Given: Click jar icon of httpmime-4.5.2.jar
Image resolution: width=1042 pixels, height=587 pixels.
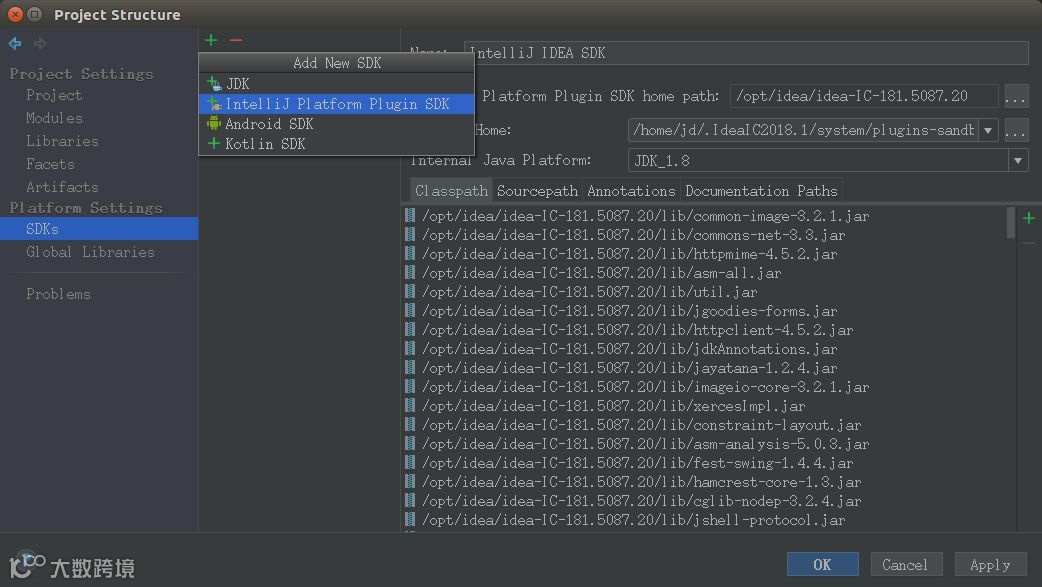Looking at the screenshot, I should pos(410,253).
